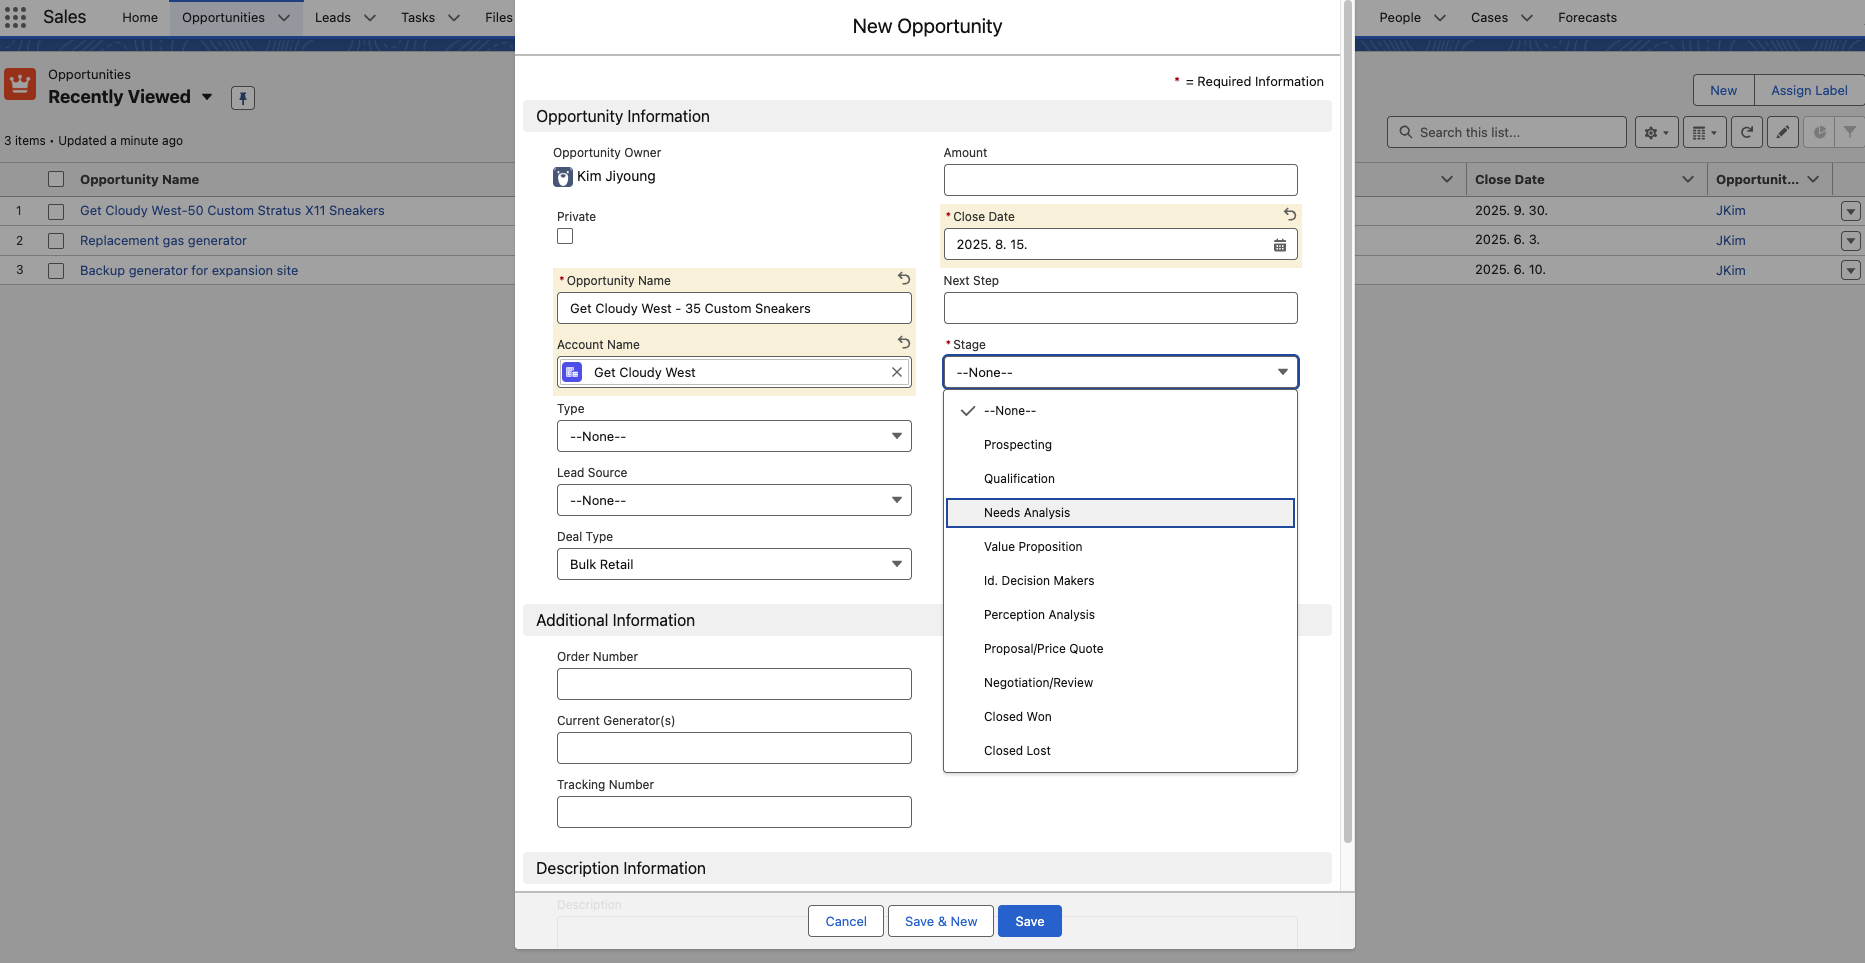Collapse the Stage dropdown

click(1121, 372)
